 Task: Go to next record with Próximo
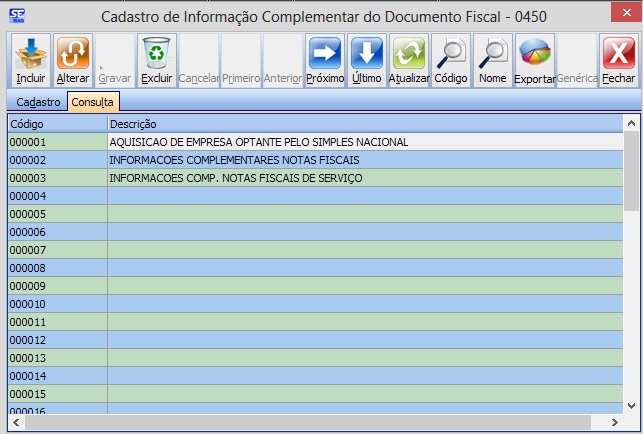pyautogui.click(x=325, y=59)
